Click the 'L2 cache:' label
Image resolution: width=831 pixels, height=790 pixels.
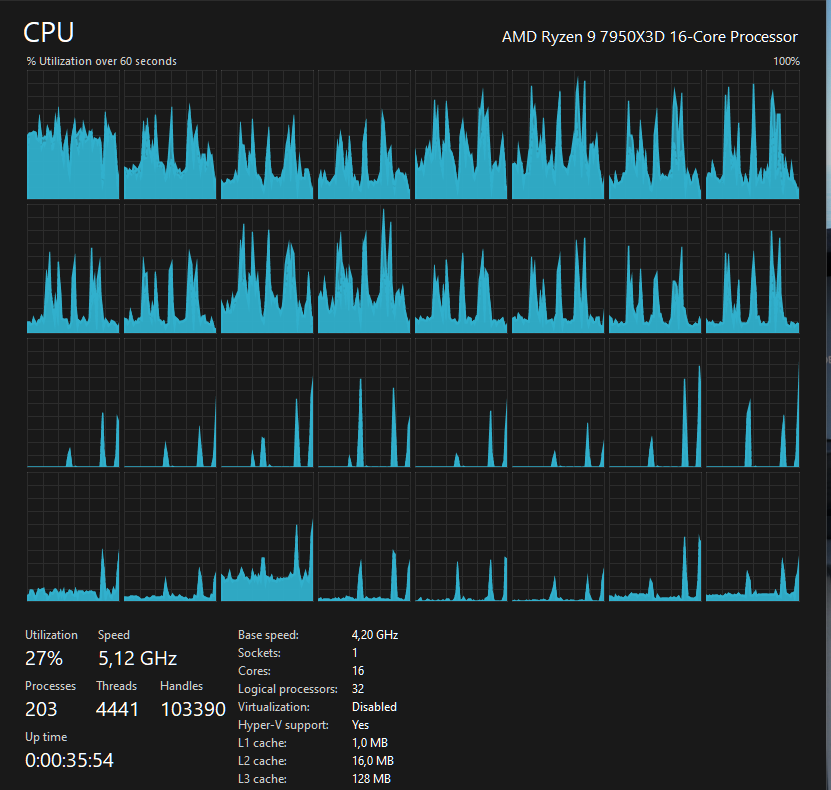[262, 761]
